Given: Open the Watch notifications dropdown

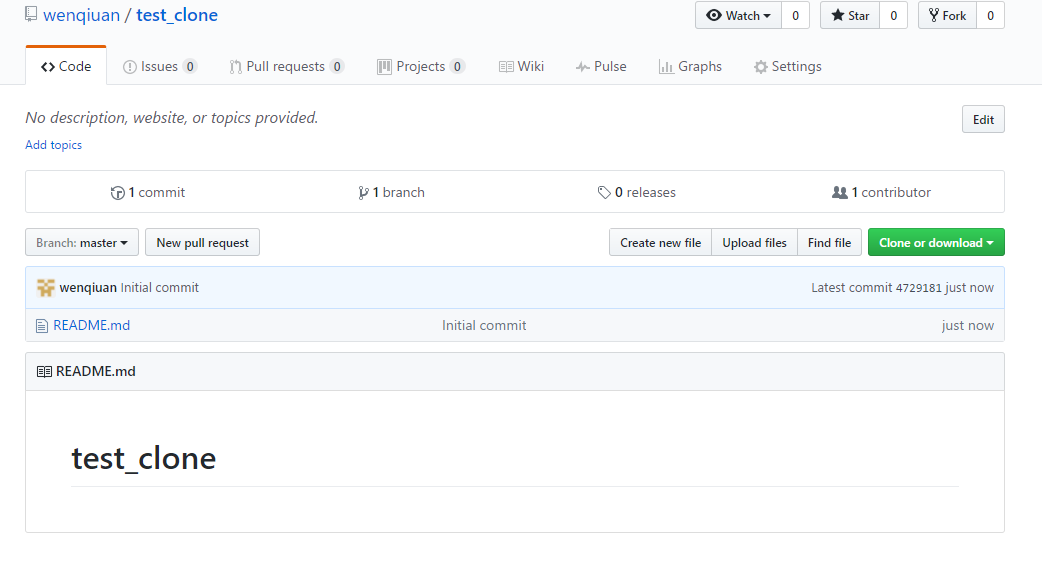Looking at the screenshot, I should 738,15.
